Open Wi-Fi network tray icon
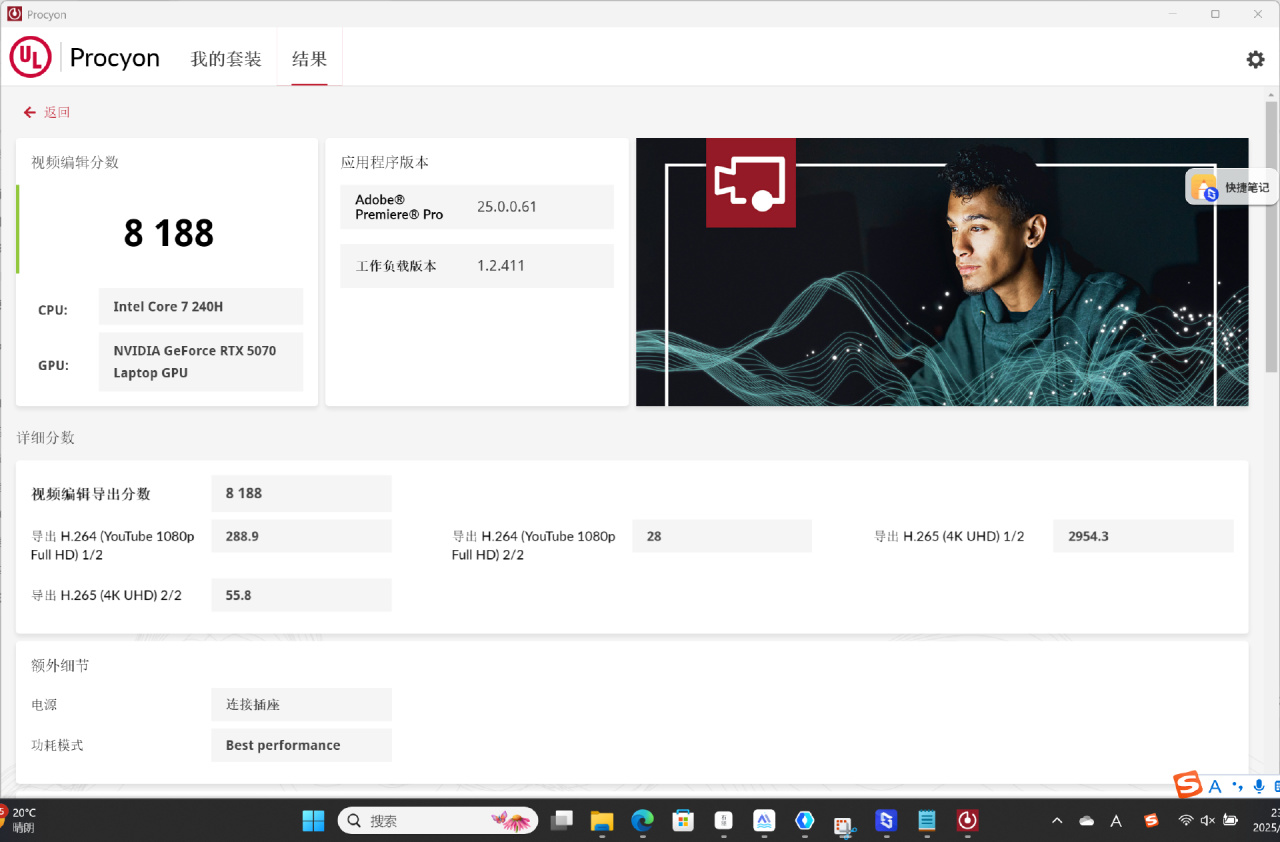 [x=1186, y=821]
